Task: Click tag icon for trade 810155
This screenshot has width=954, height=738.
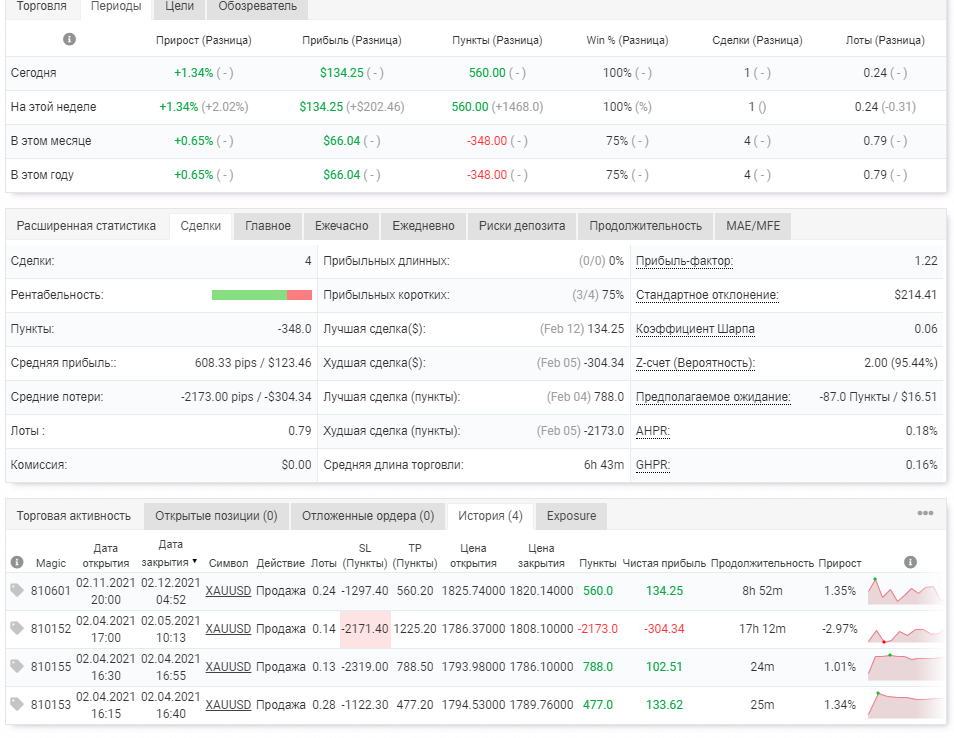Action: (x=17, y=666)
